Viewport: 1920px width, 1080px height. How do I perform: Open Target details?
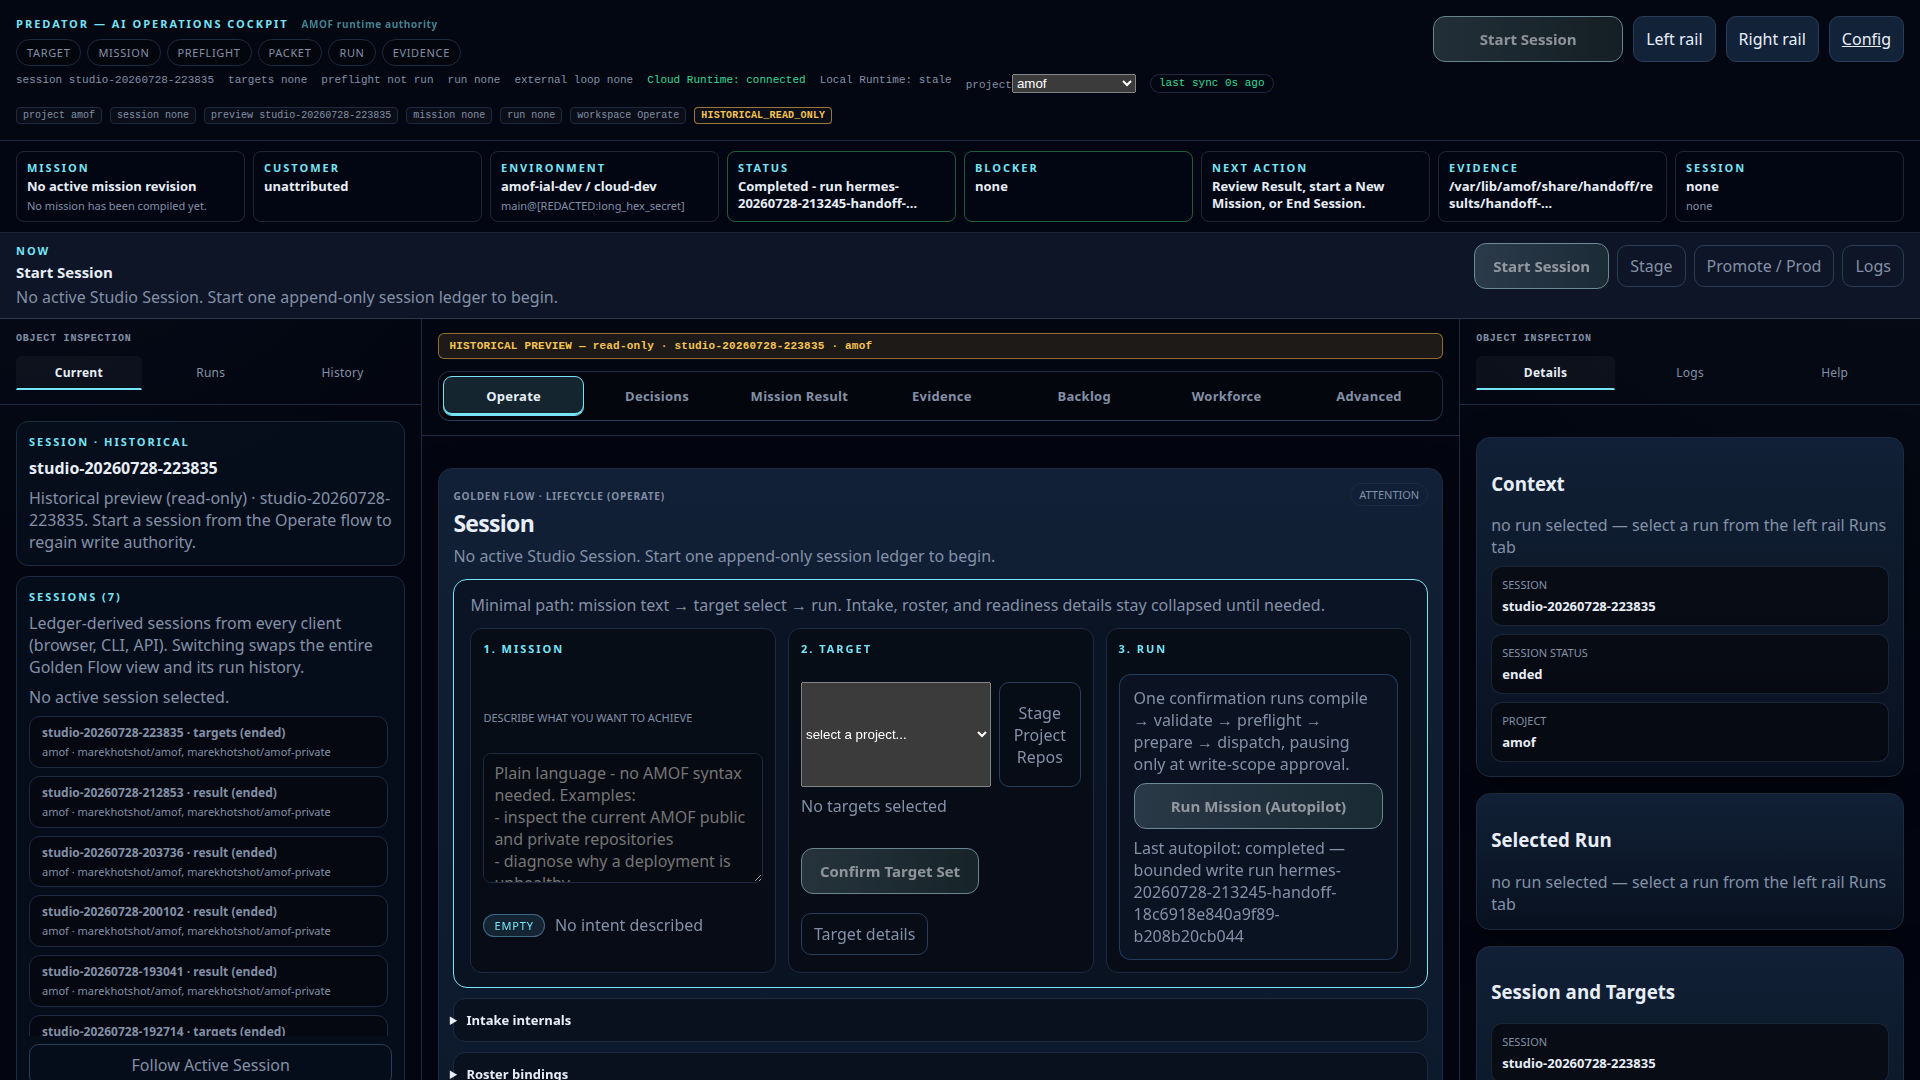(x=863, y=934)
